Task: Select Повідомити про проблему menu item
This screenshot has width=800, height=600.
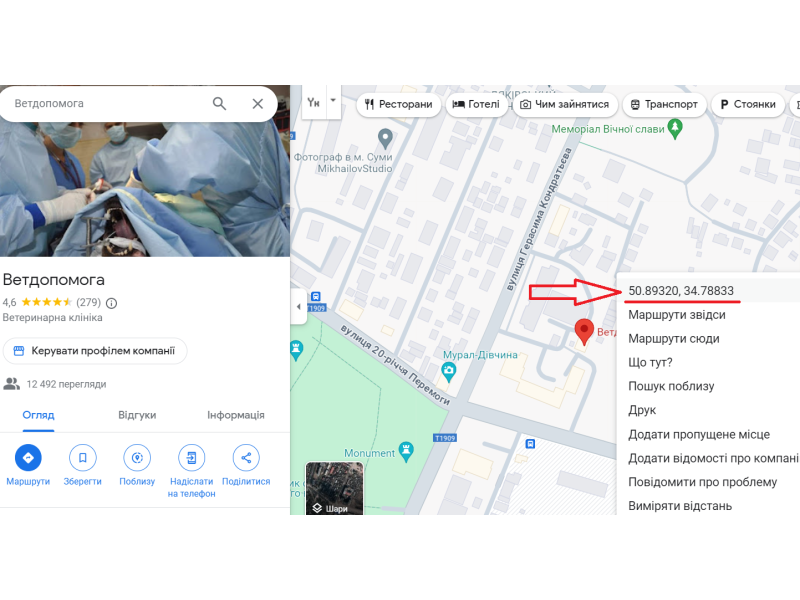Action: [708, 482]
